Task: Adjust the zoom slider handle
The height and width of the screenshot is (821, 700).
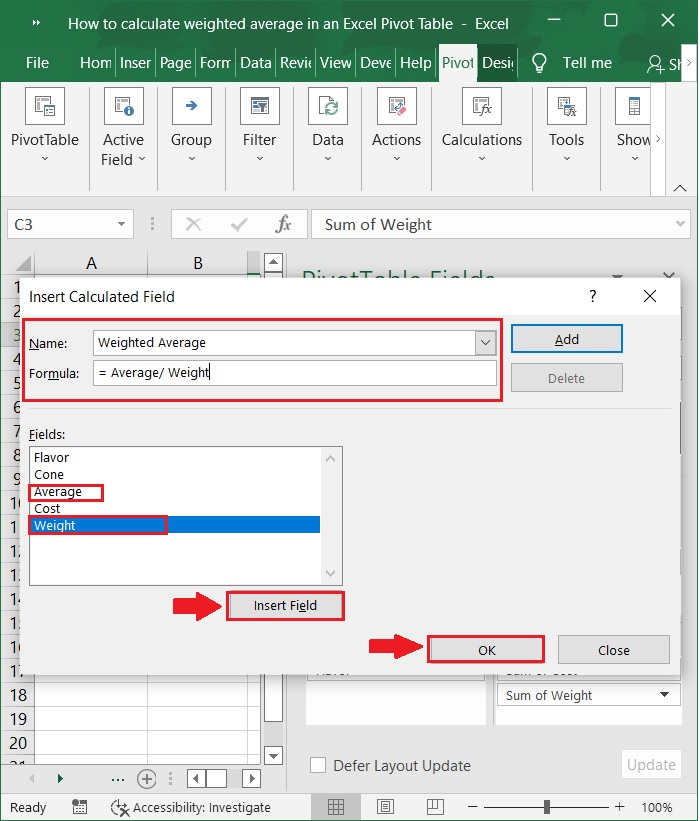Action: point(547,807)
